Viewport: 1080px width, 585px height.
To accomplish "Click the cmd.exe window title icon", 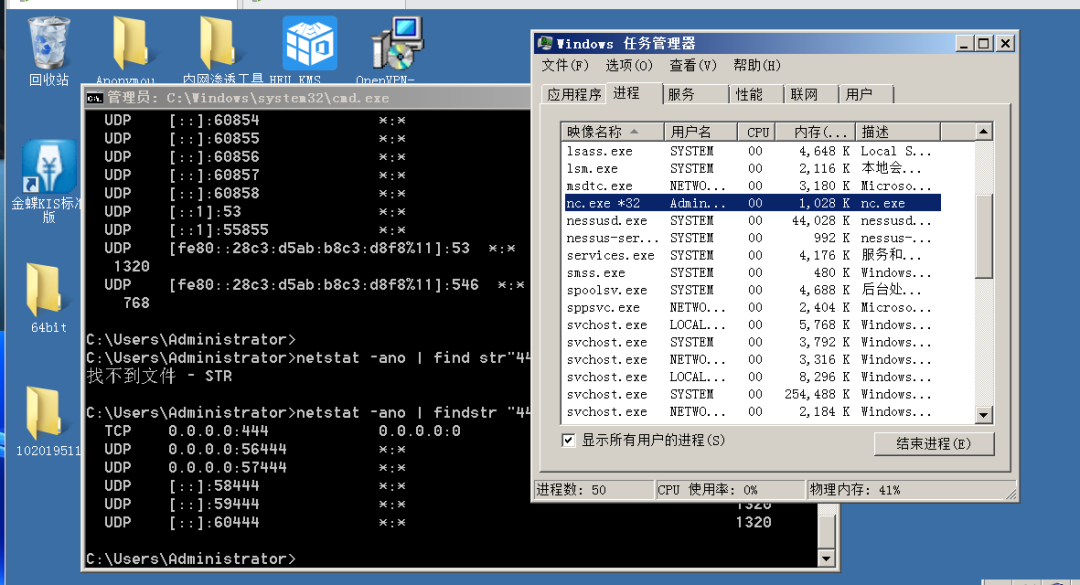I will pos(94,98).
